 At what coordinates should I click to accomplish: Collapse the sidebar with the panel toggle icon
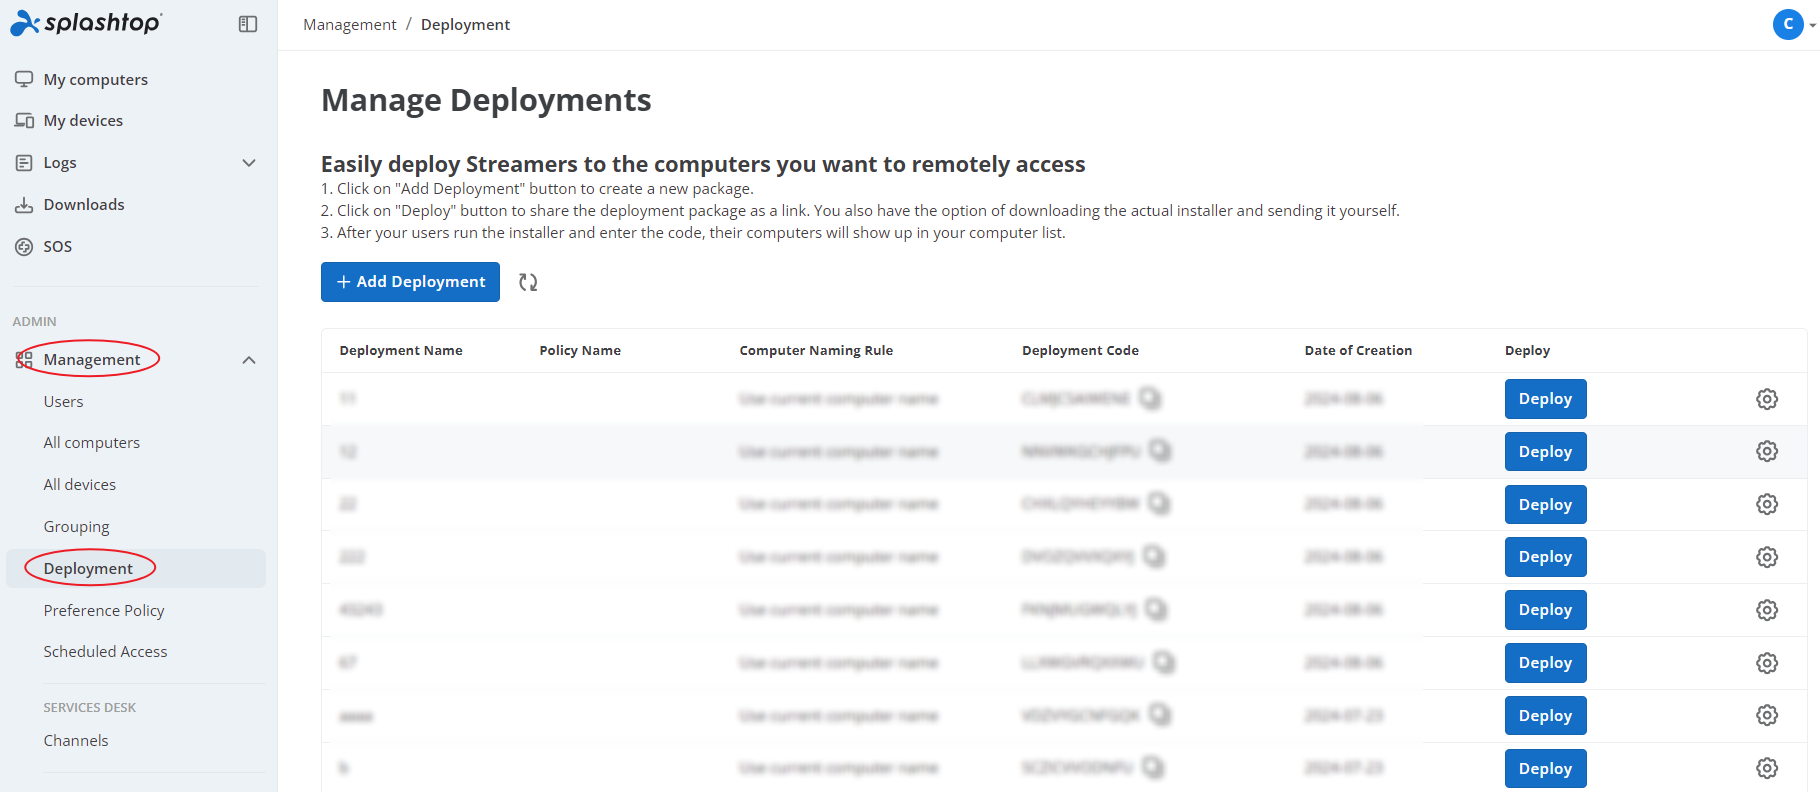pyautogui.click(x=248, y=24)
